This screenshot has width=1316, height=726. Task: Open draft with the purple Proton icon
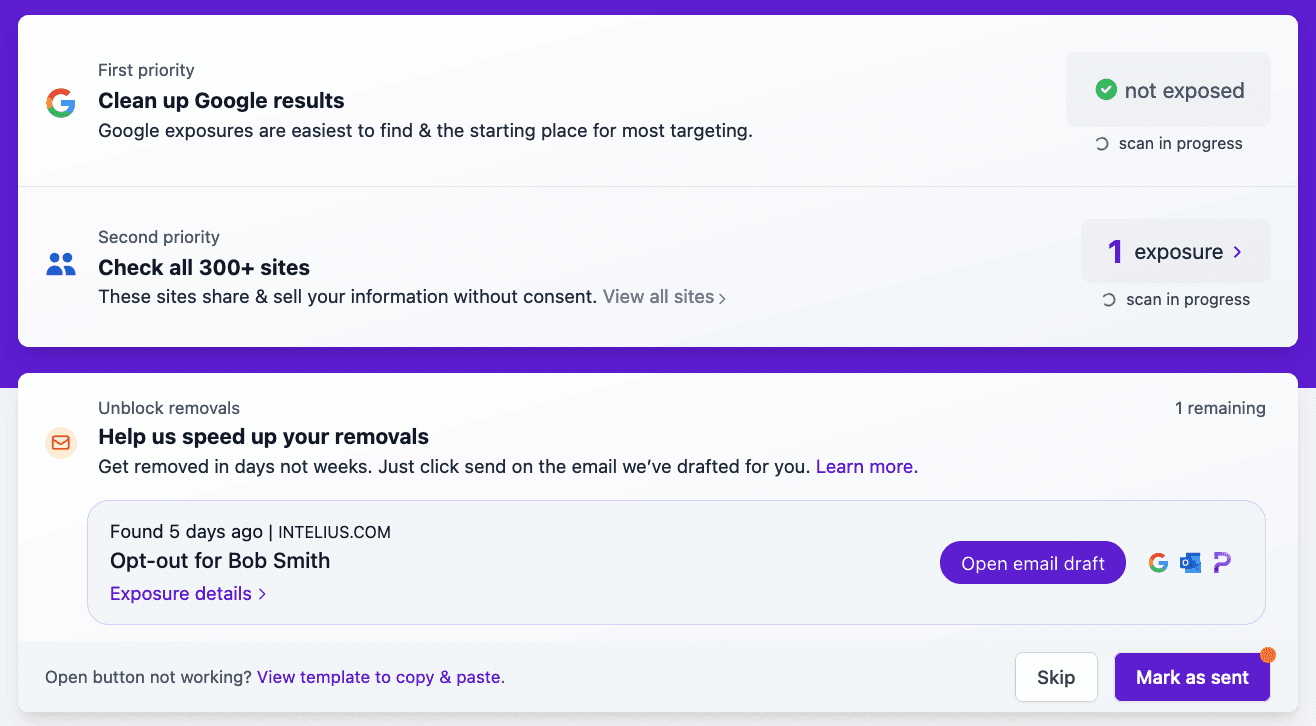pyautogui.click(x=1222, y=563)
